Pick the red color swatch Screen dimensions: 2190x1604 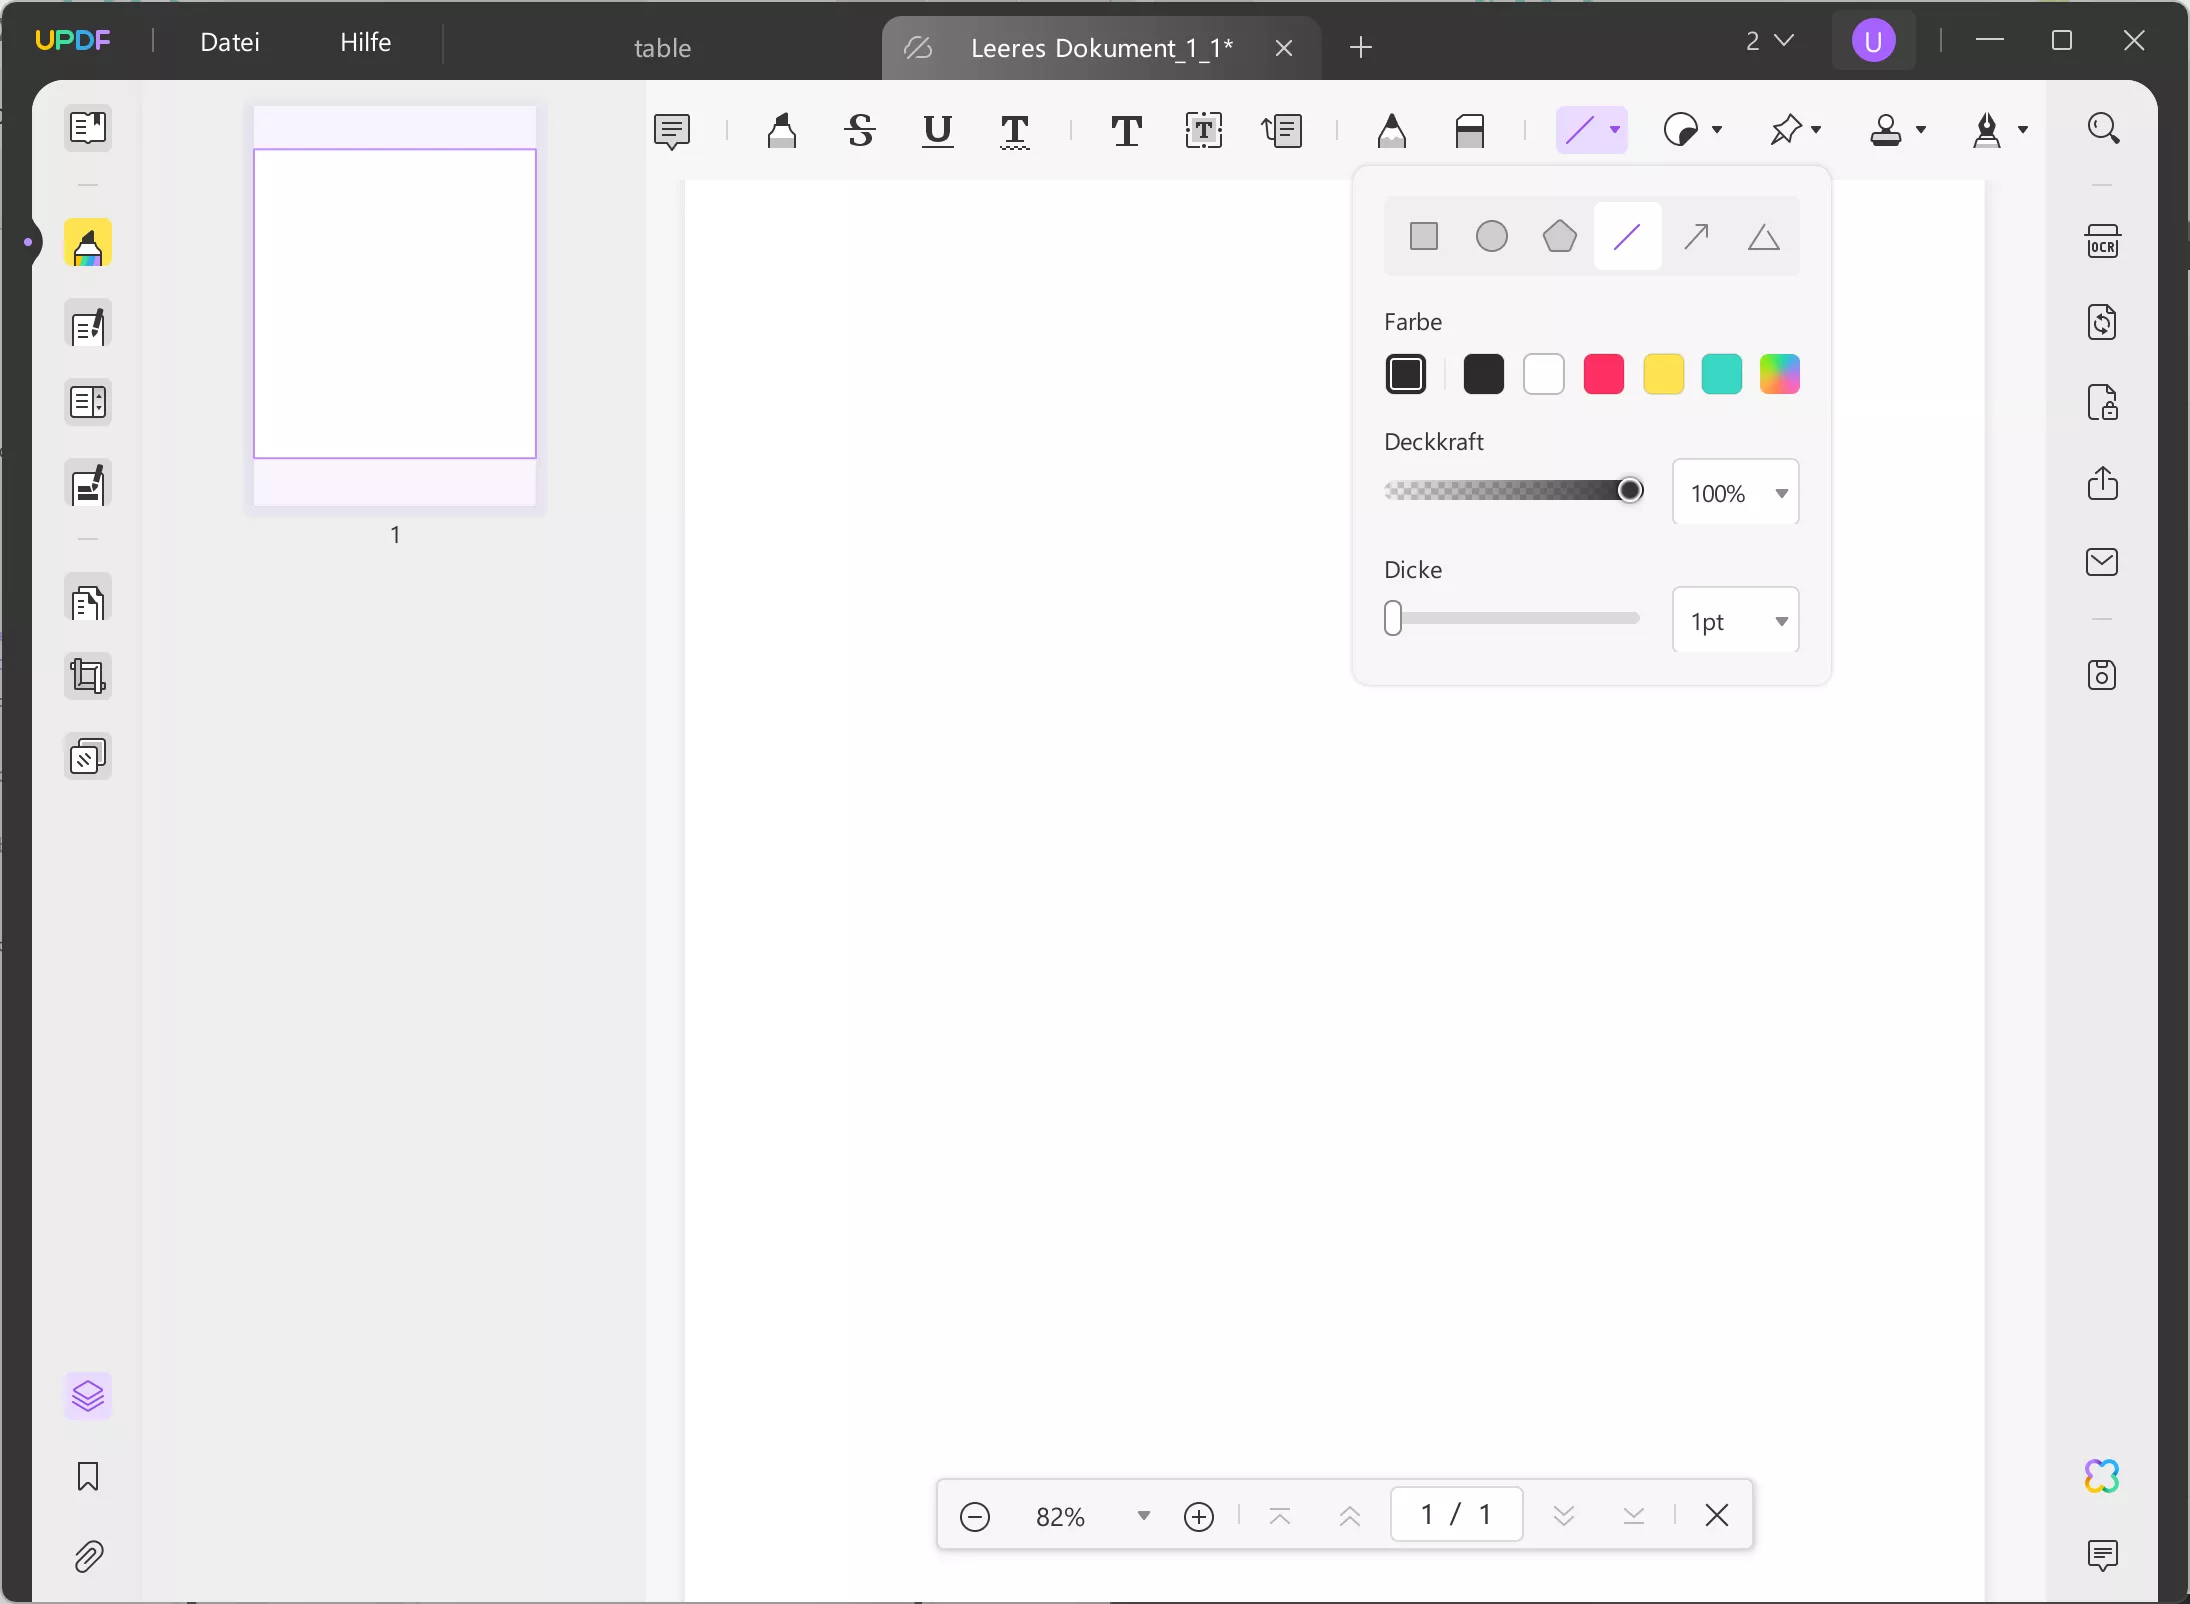1603,374
